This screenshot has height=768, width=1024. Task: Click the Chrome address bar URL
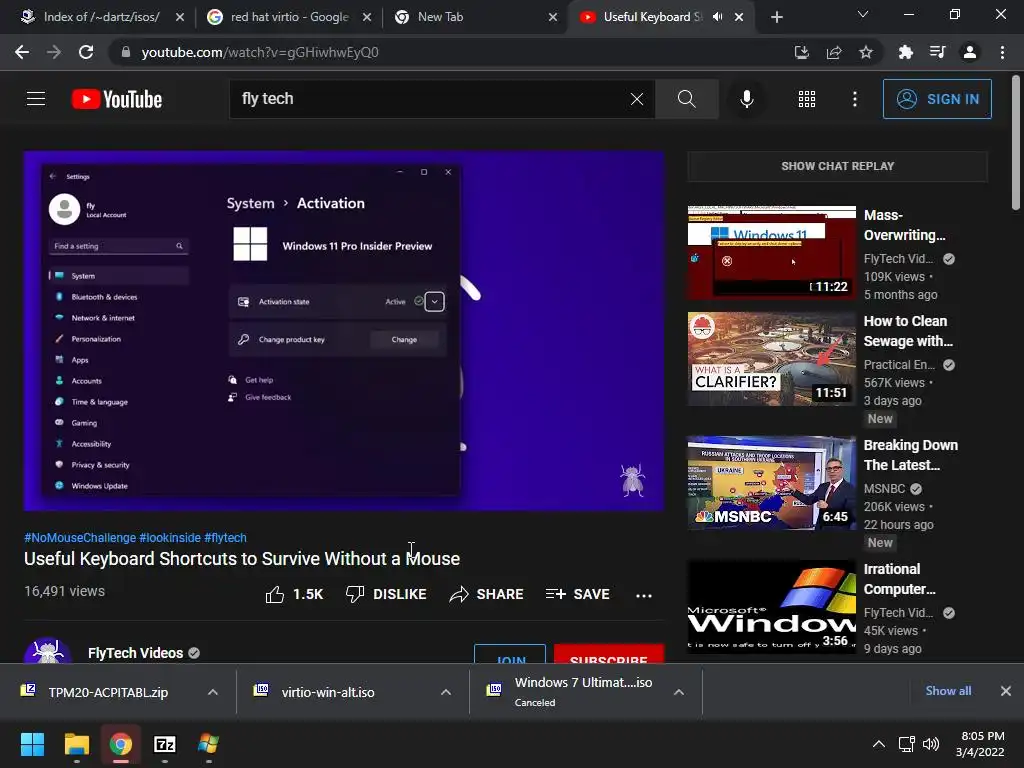pos(260,52)
